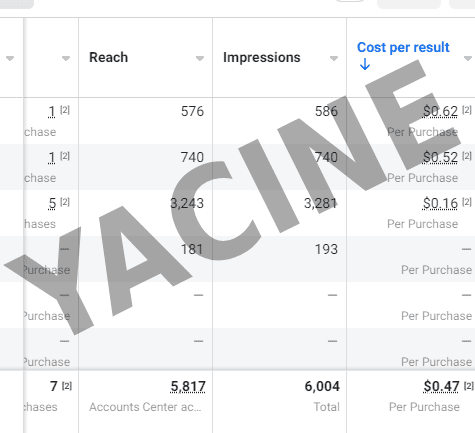Open the results column dropdown arrow
Screen dimensions: 475x433
66,59
